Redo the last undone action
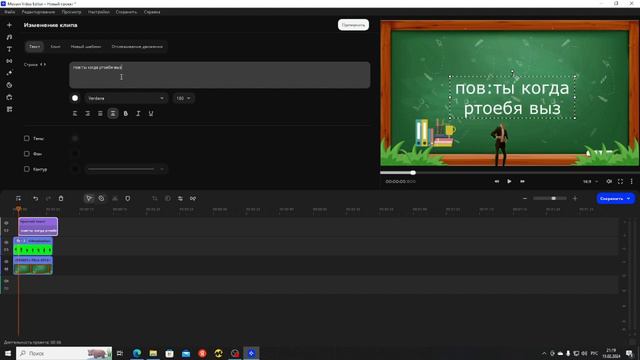Screen dimensions: 640x360 pyautogui.click(x=48, y=198)
